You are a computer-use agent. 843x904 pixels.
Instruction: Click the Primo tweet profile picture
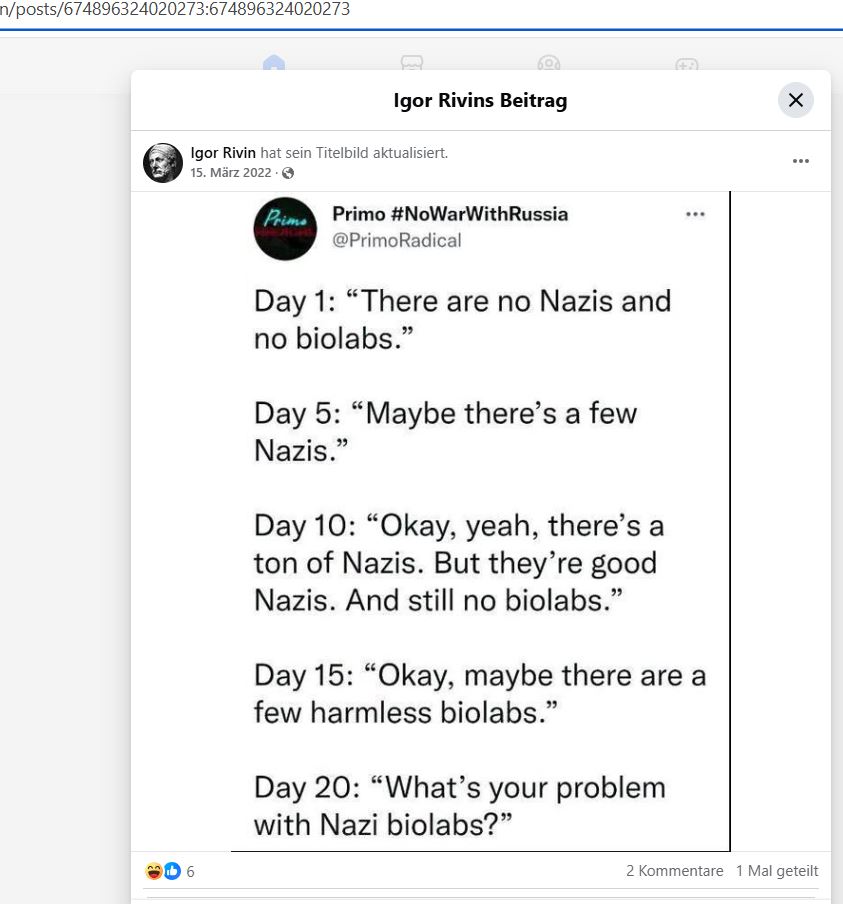[x=285, y=228]
